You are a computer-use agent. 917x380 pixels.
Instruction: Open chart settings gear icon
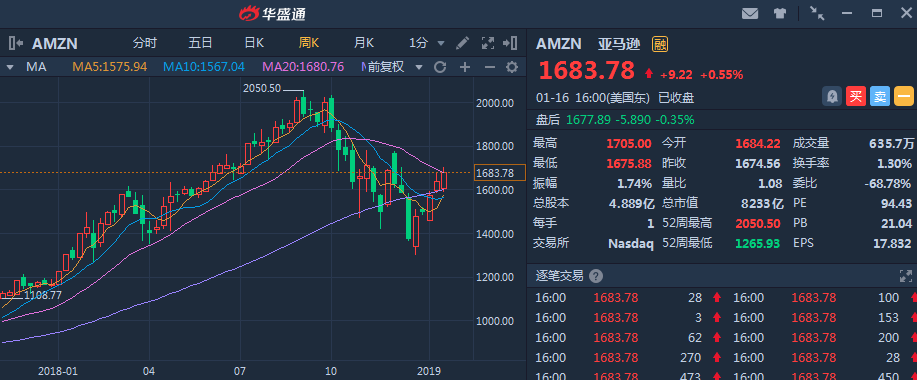pyautogui.click(x=512, y=67)
